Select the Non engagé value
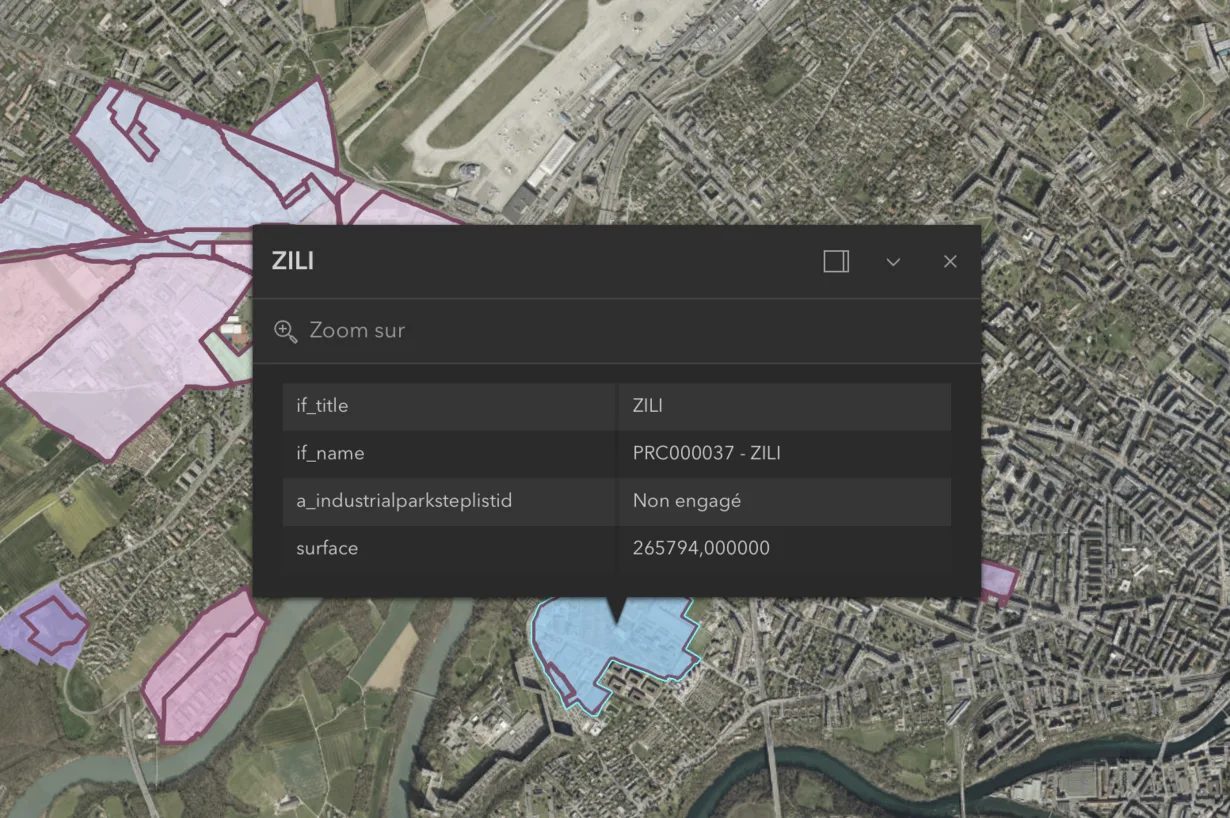Image resolution: width=1230 pixels, height=818 pixels. [686, 501]
